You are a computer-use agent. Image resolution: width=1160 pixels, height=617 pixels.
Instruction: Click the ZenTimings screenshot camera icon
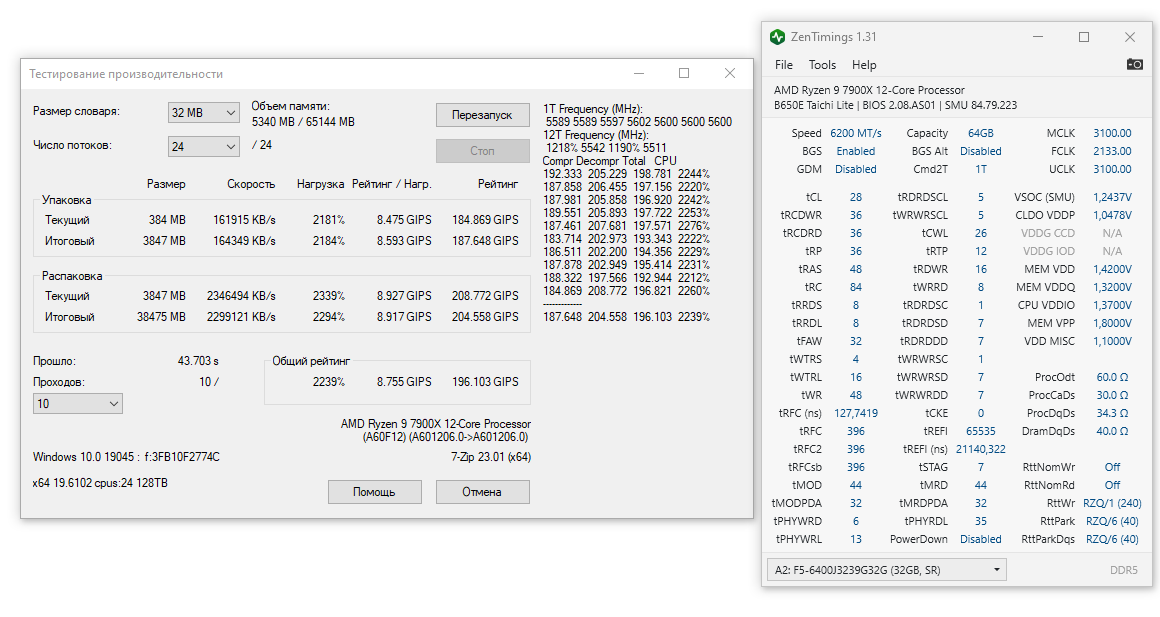pos(1134,65)
